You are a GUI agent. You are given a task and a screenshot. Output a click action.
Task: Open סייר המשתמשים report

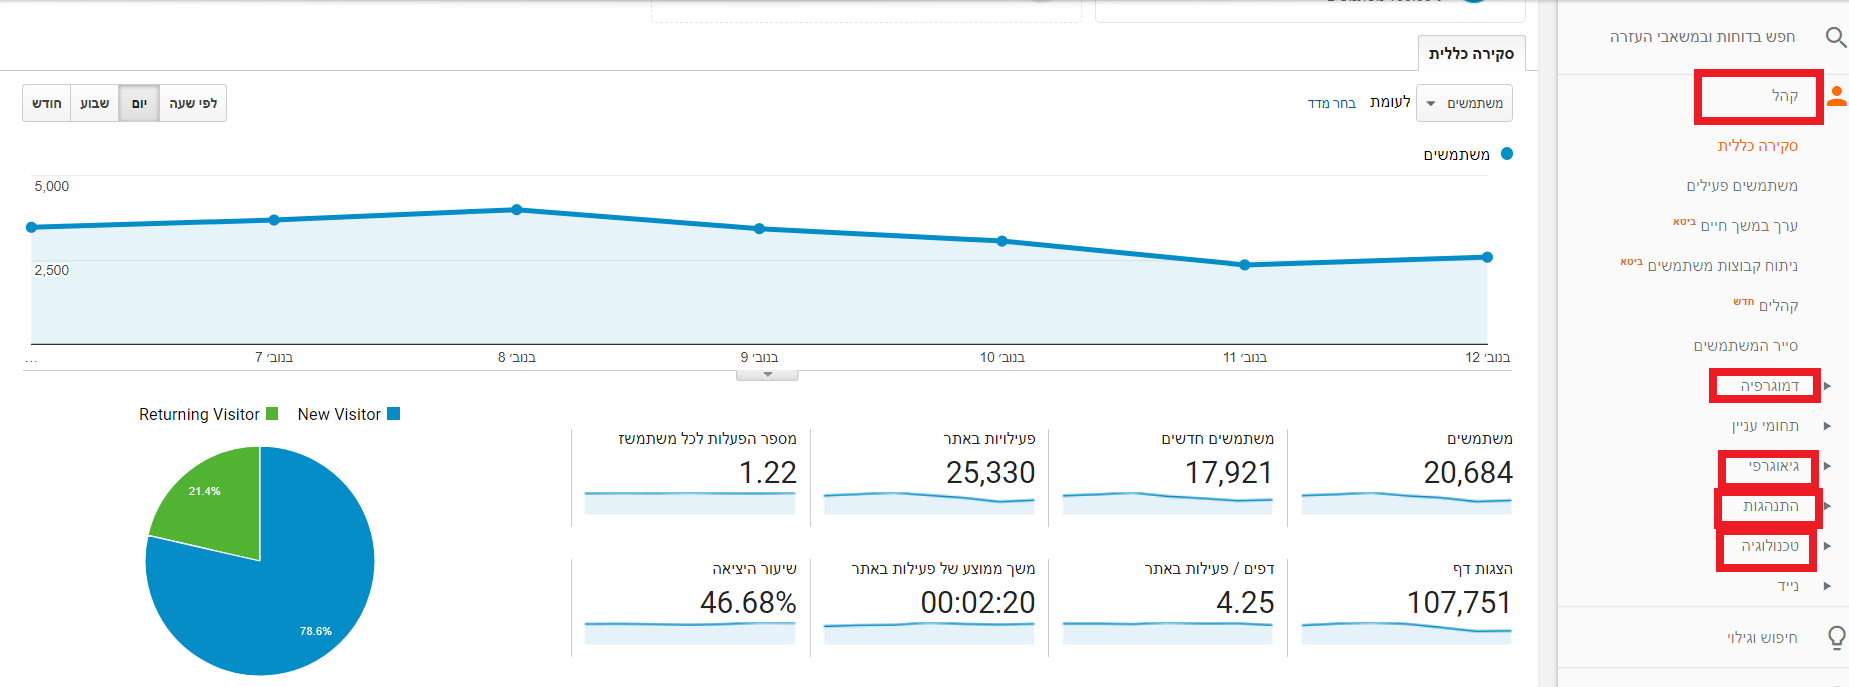1745,346
